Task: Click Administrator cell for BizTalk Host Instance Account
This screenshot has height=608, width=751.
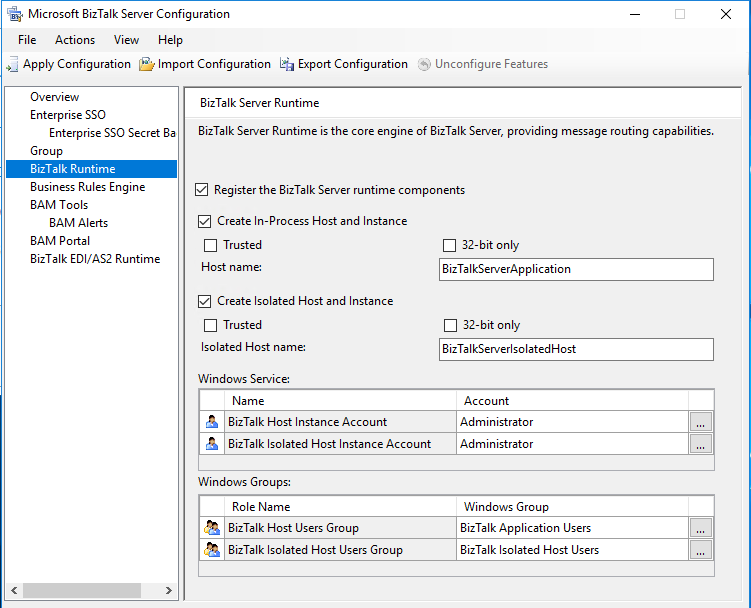Action: (x=572, y=422)
